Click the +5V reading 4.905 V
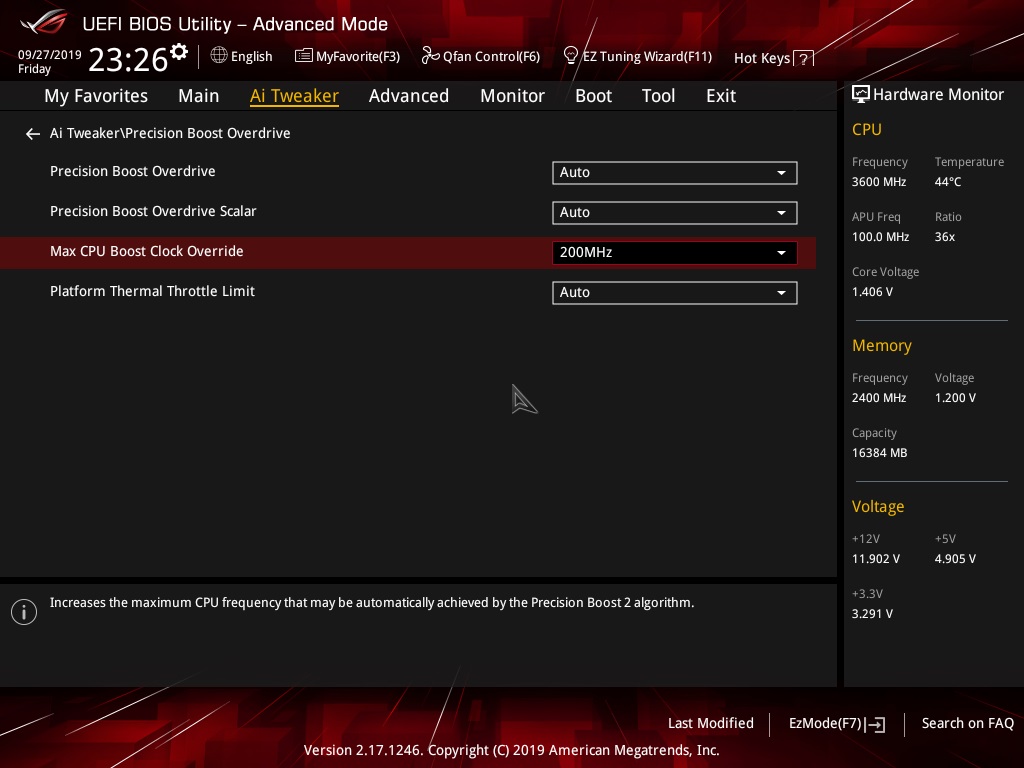This screenshot has width=1024, height=768. tap(955, 559)
